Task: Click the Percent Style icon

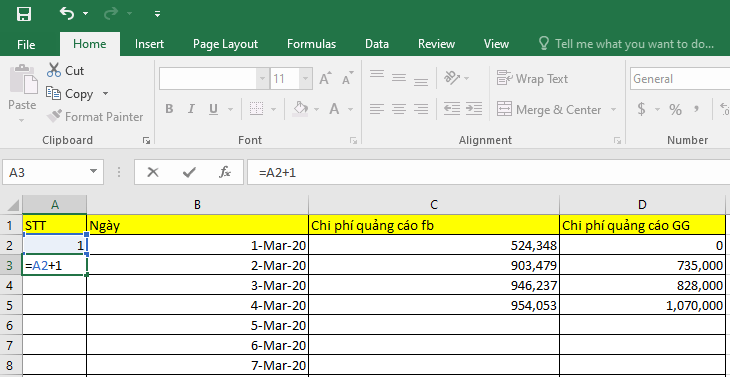Action: [675, 109]
